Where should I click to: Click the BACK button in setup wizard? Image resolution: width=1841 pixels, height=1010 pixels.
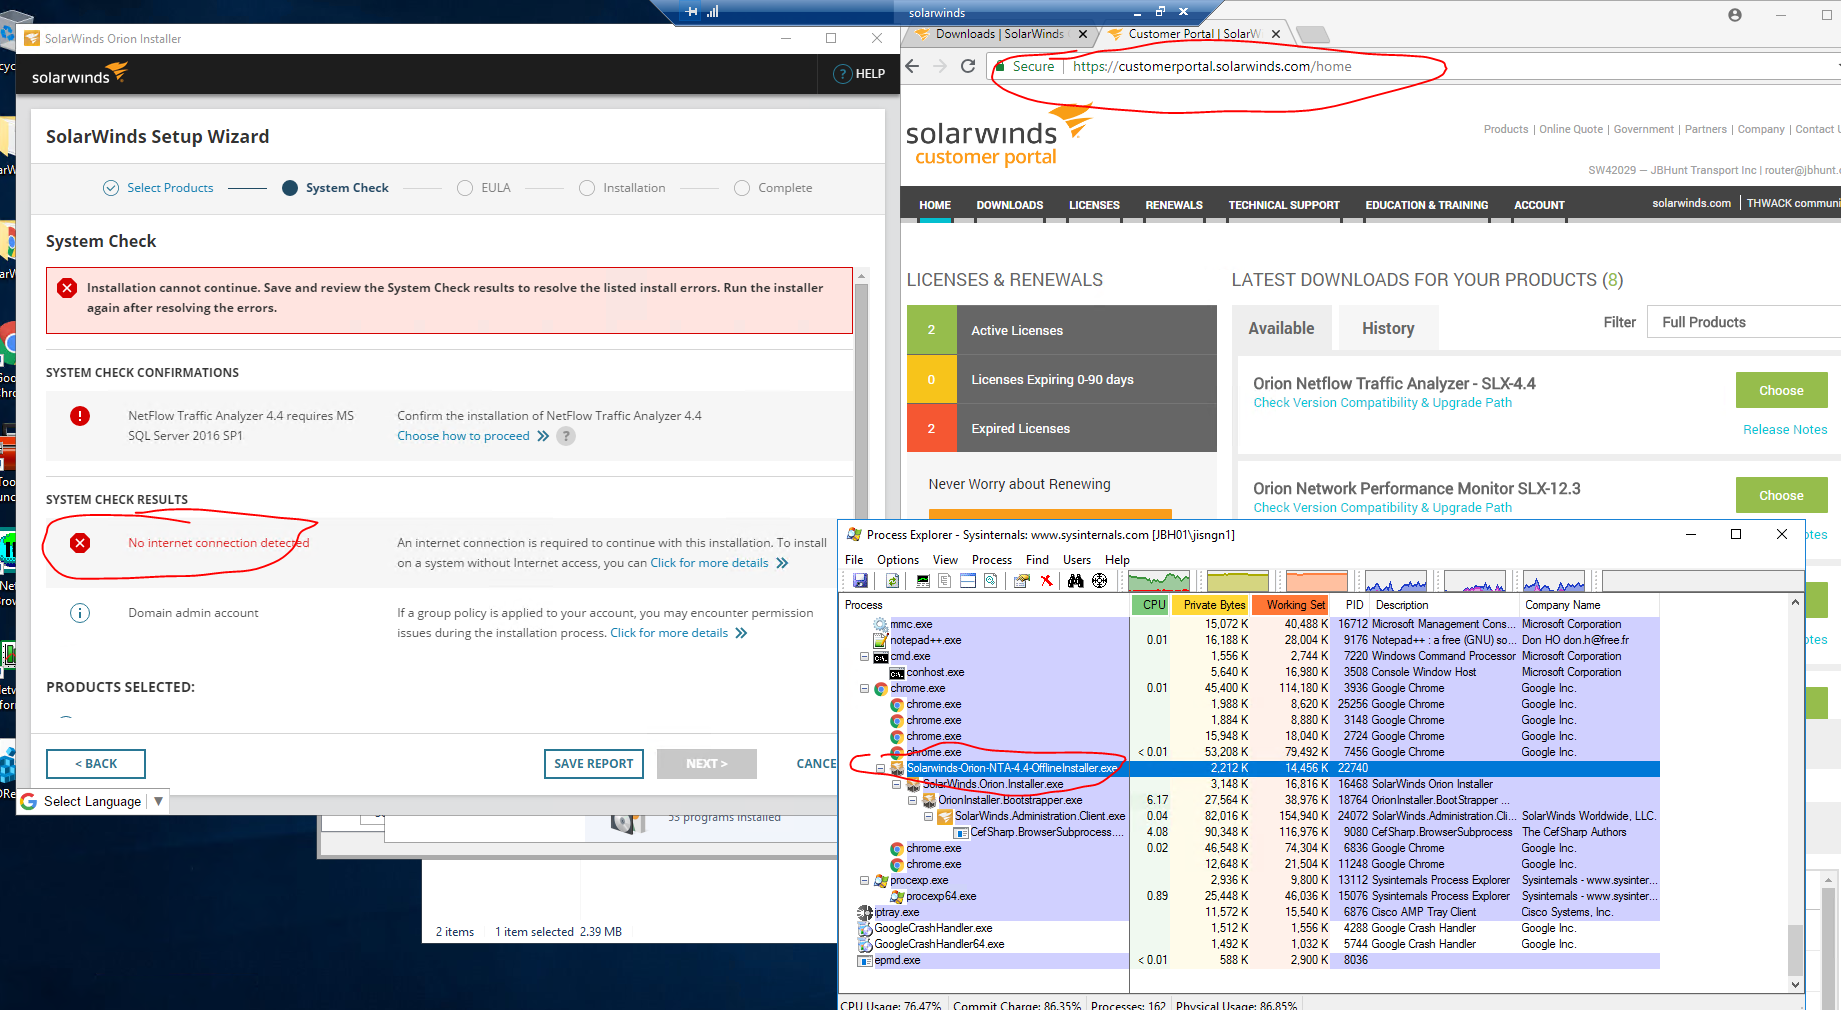pyautogui.click(x=96, y=764)
